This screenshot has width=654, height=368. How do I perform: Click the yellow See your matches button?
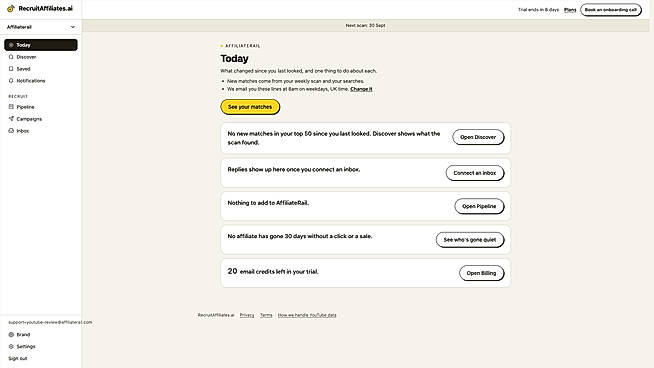(250, 107)
